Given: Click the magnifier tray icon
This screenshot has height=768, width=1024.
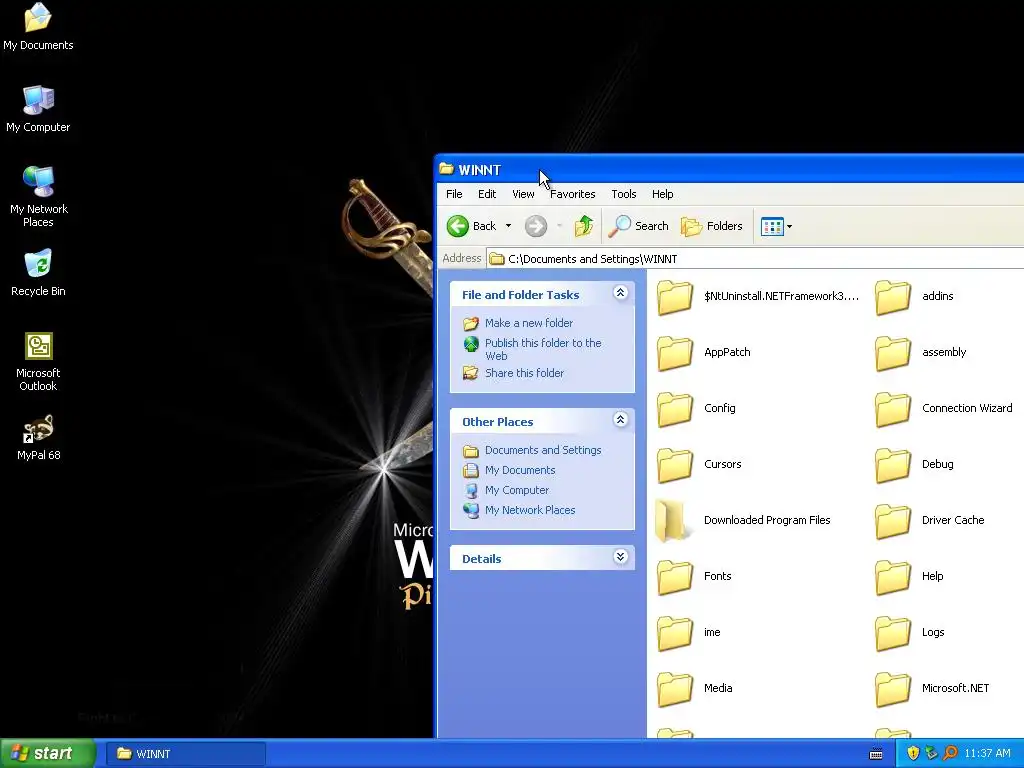Looking at the screenshot, I should point(950,754).
